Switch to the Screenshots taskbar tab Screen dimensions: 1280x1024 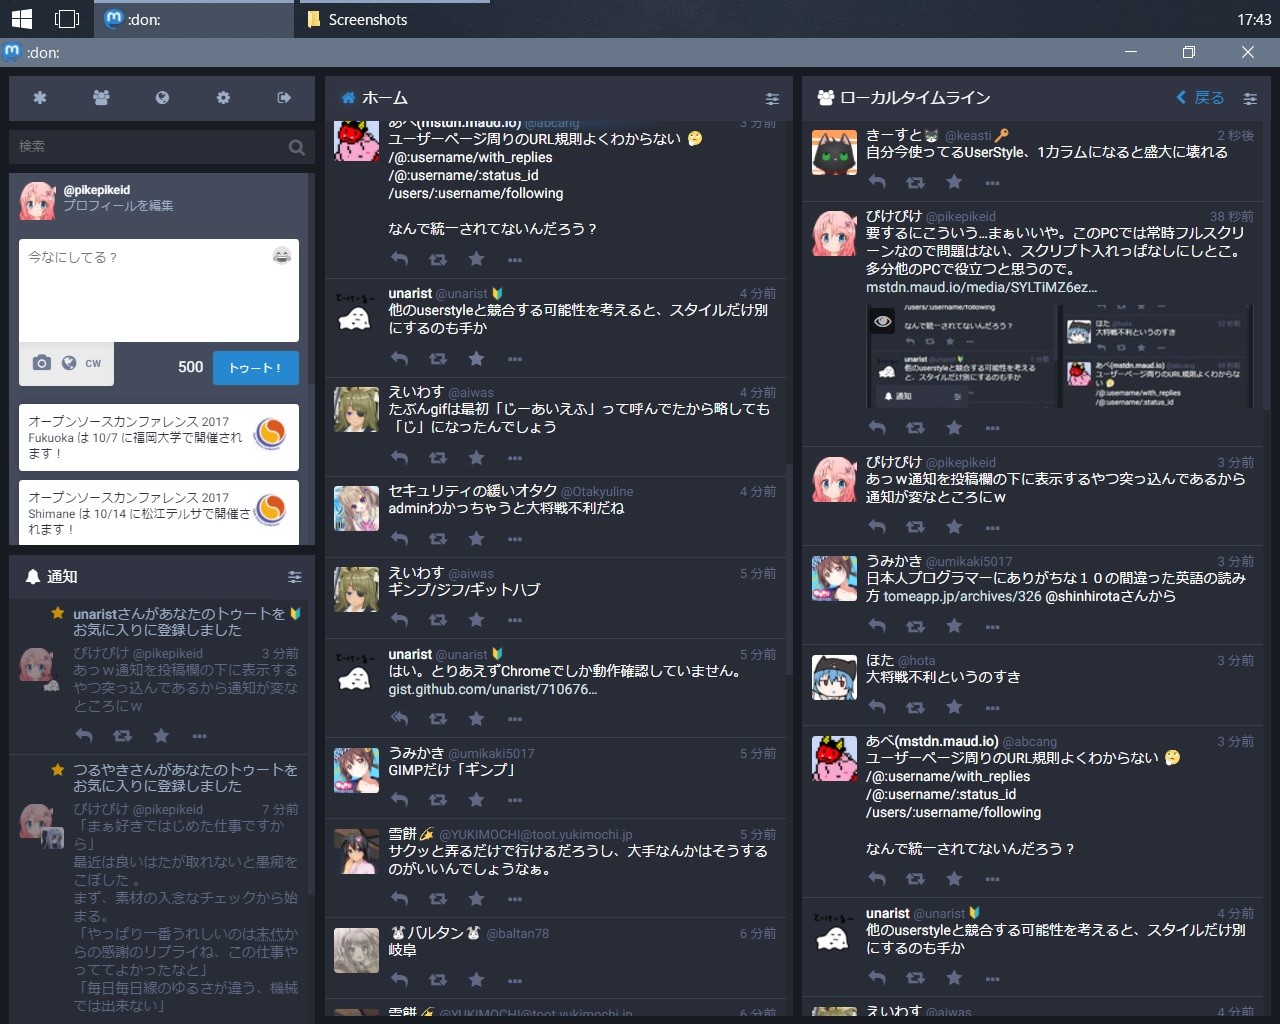367,19
